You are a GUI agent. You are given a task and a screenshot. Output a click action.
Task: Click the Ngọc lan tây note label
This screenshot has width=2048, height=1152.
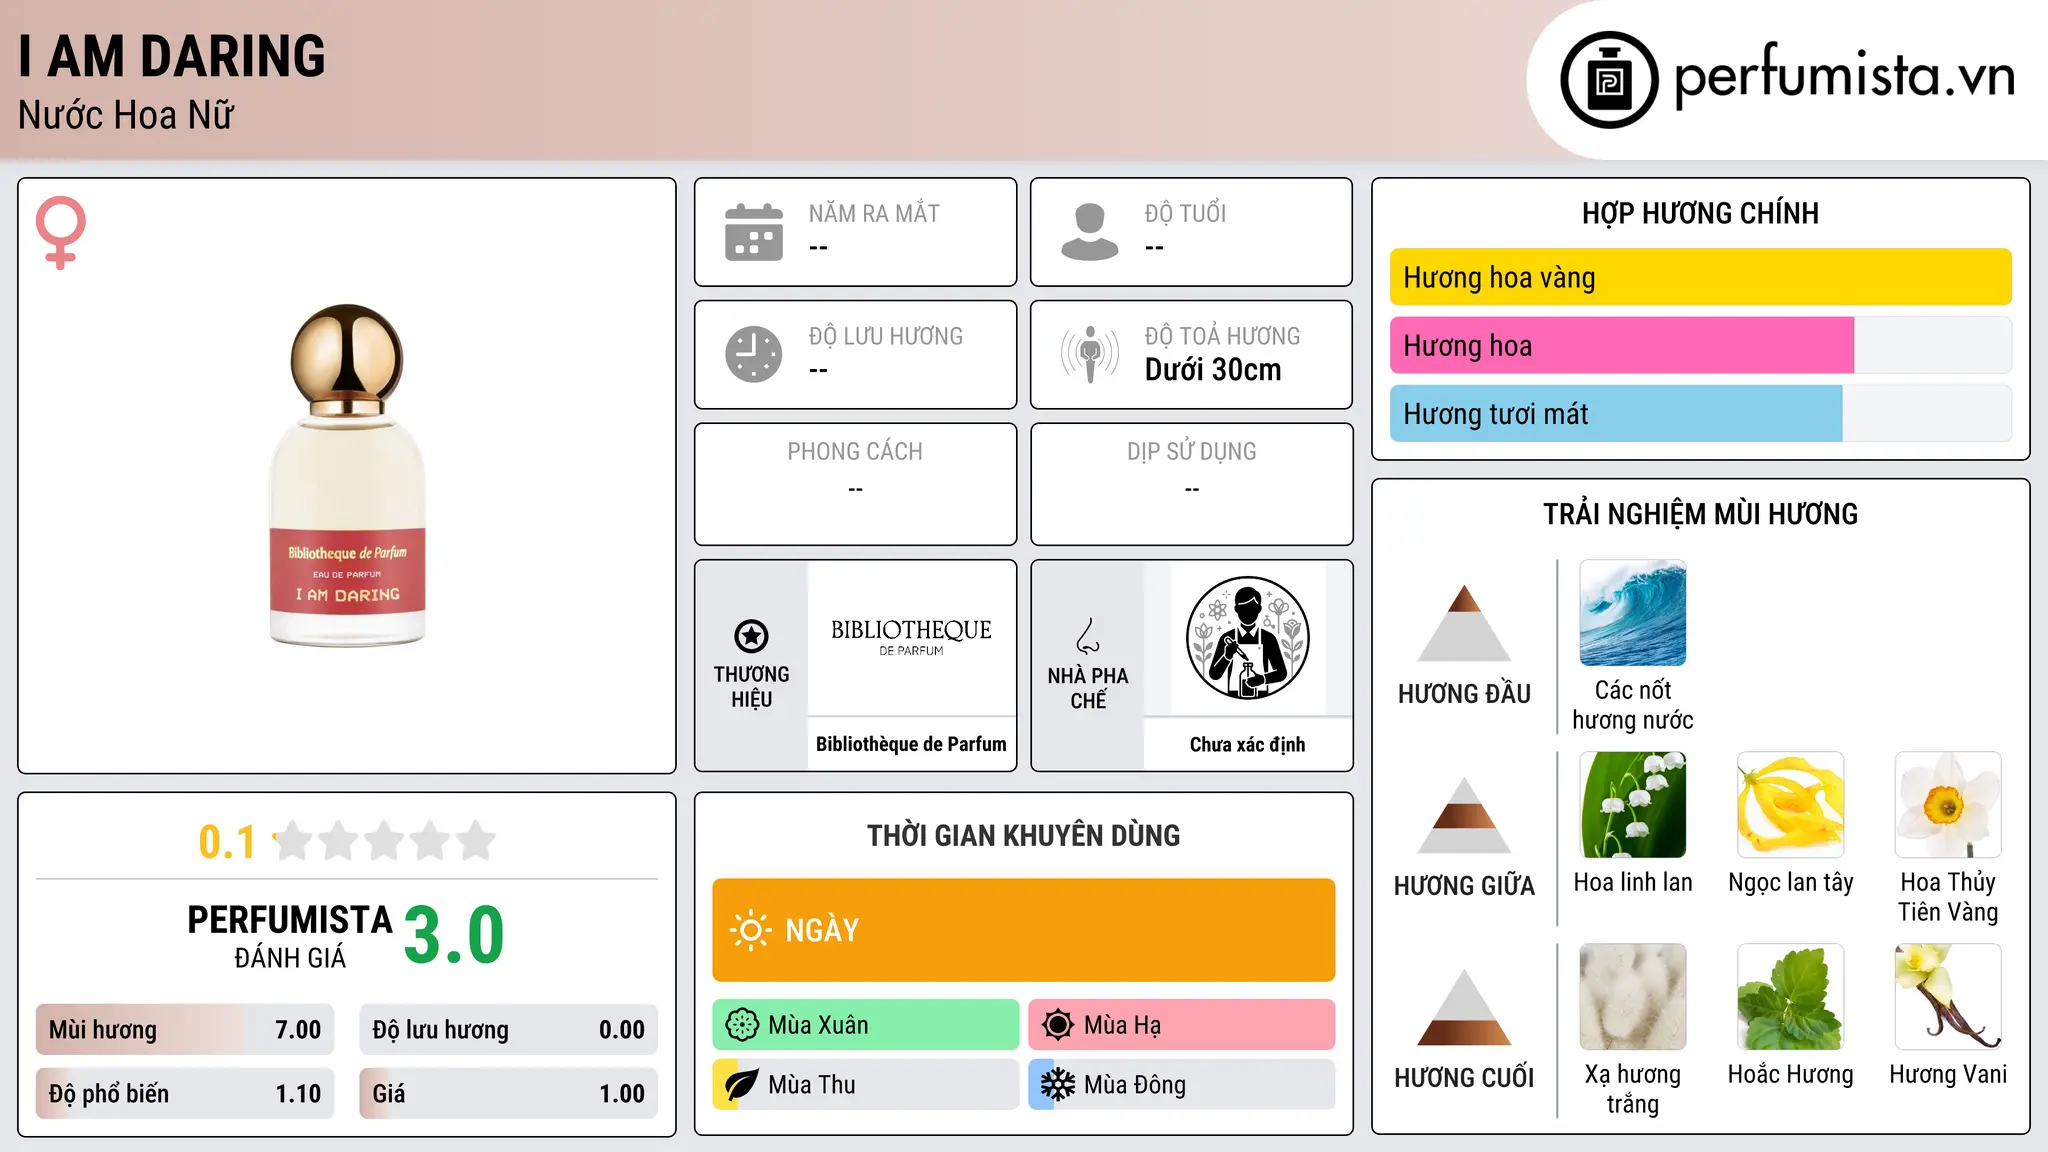1790,882
